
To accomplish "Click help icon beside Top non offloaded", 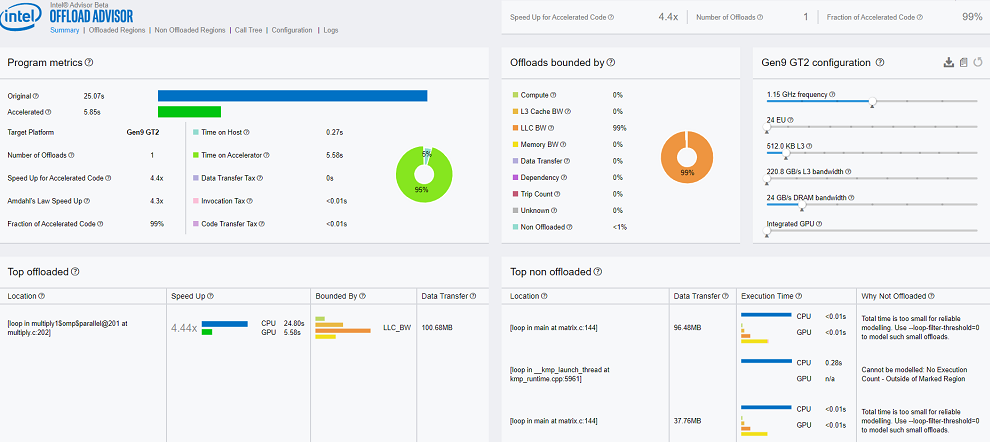I will [596, 271].
